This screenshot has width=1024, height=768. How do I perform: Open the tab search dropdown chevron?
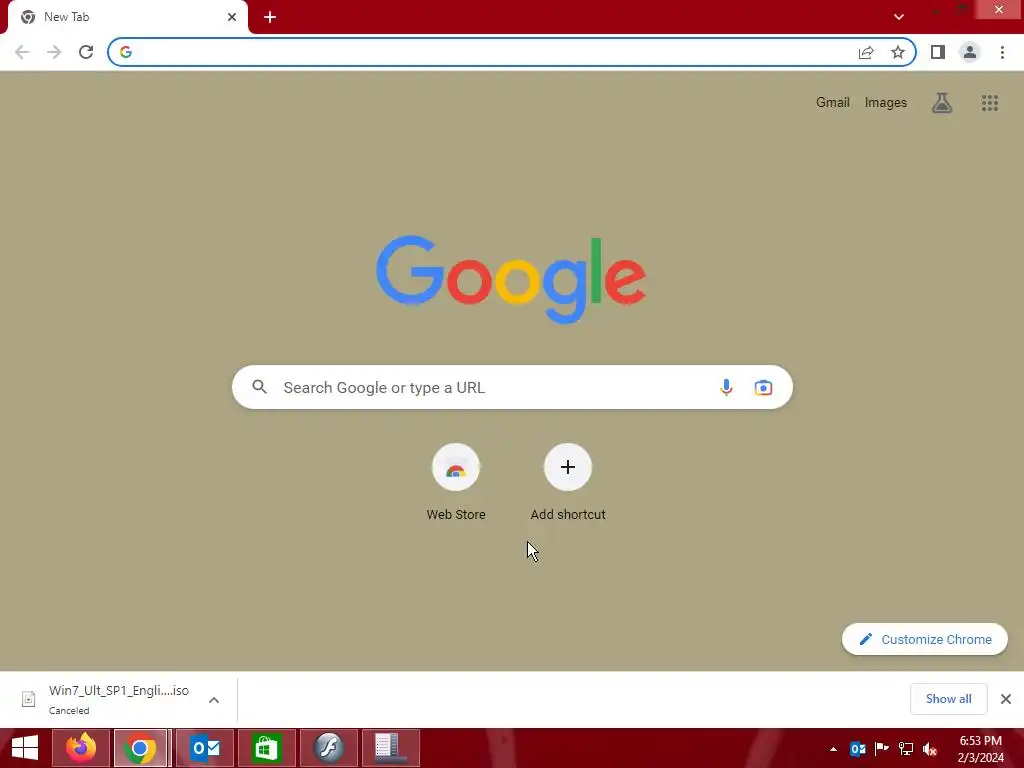(x=899, y=17)
